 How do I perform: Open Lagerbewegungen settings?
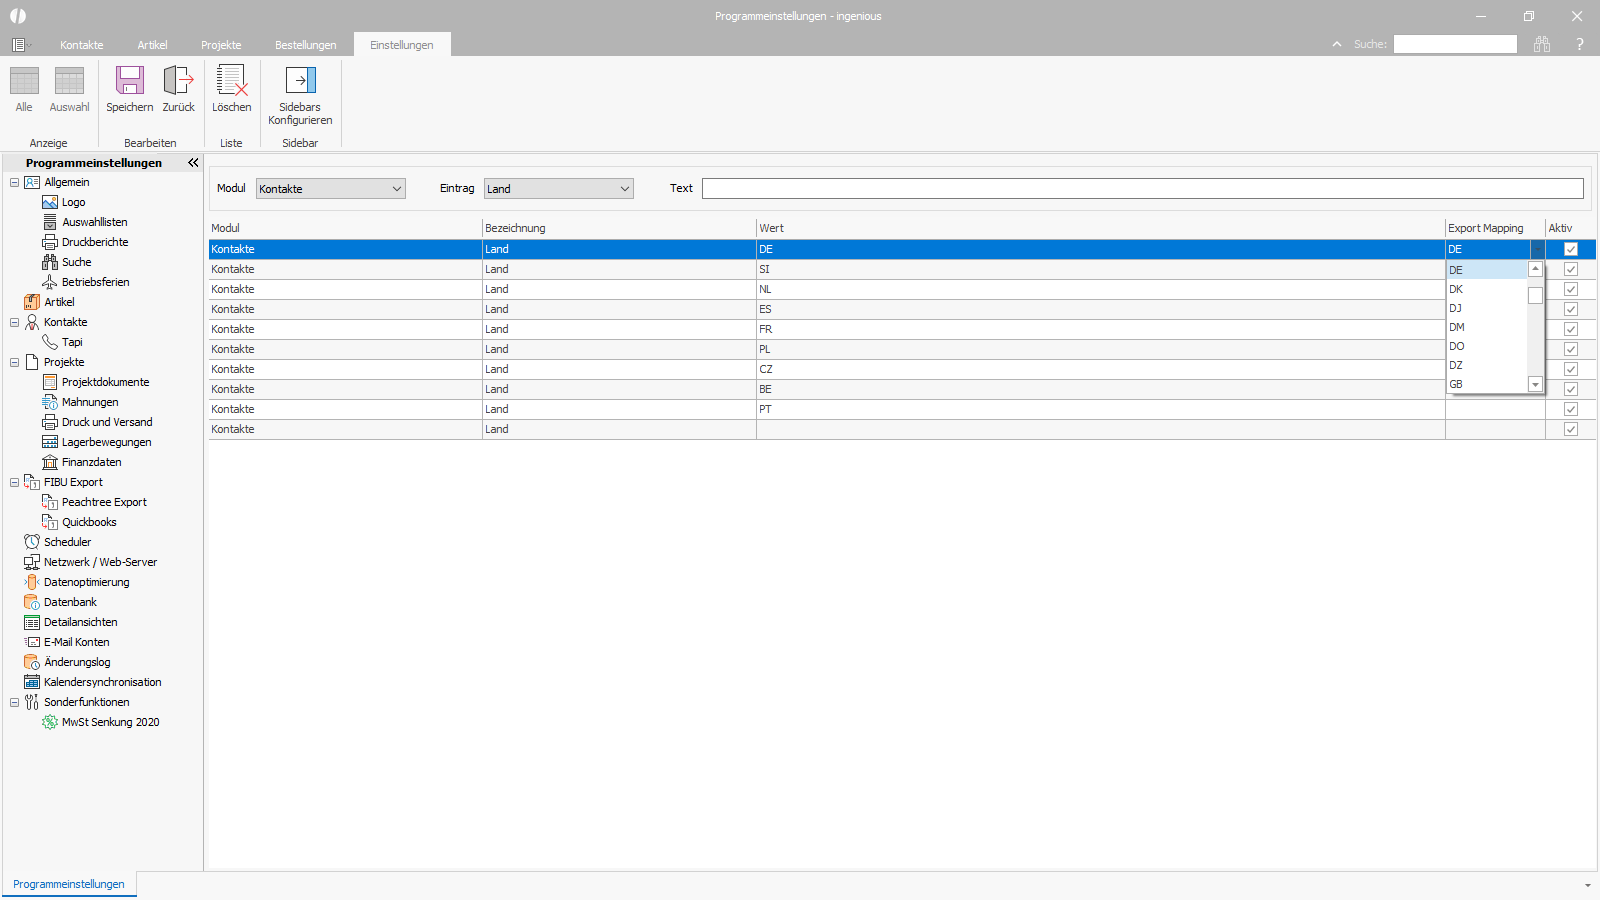[106, 442]
